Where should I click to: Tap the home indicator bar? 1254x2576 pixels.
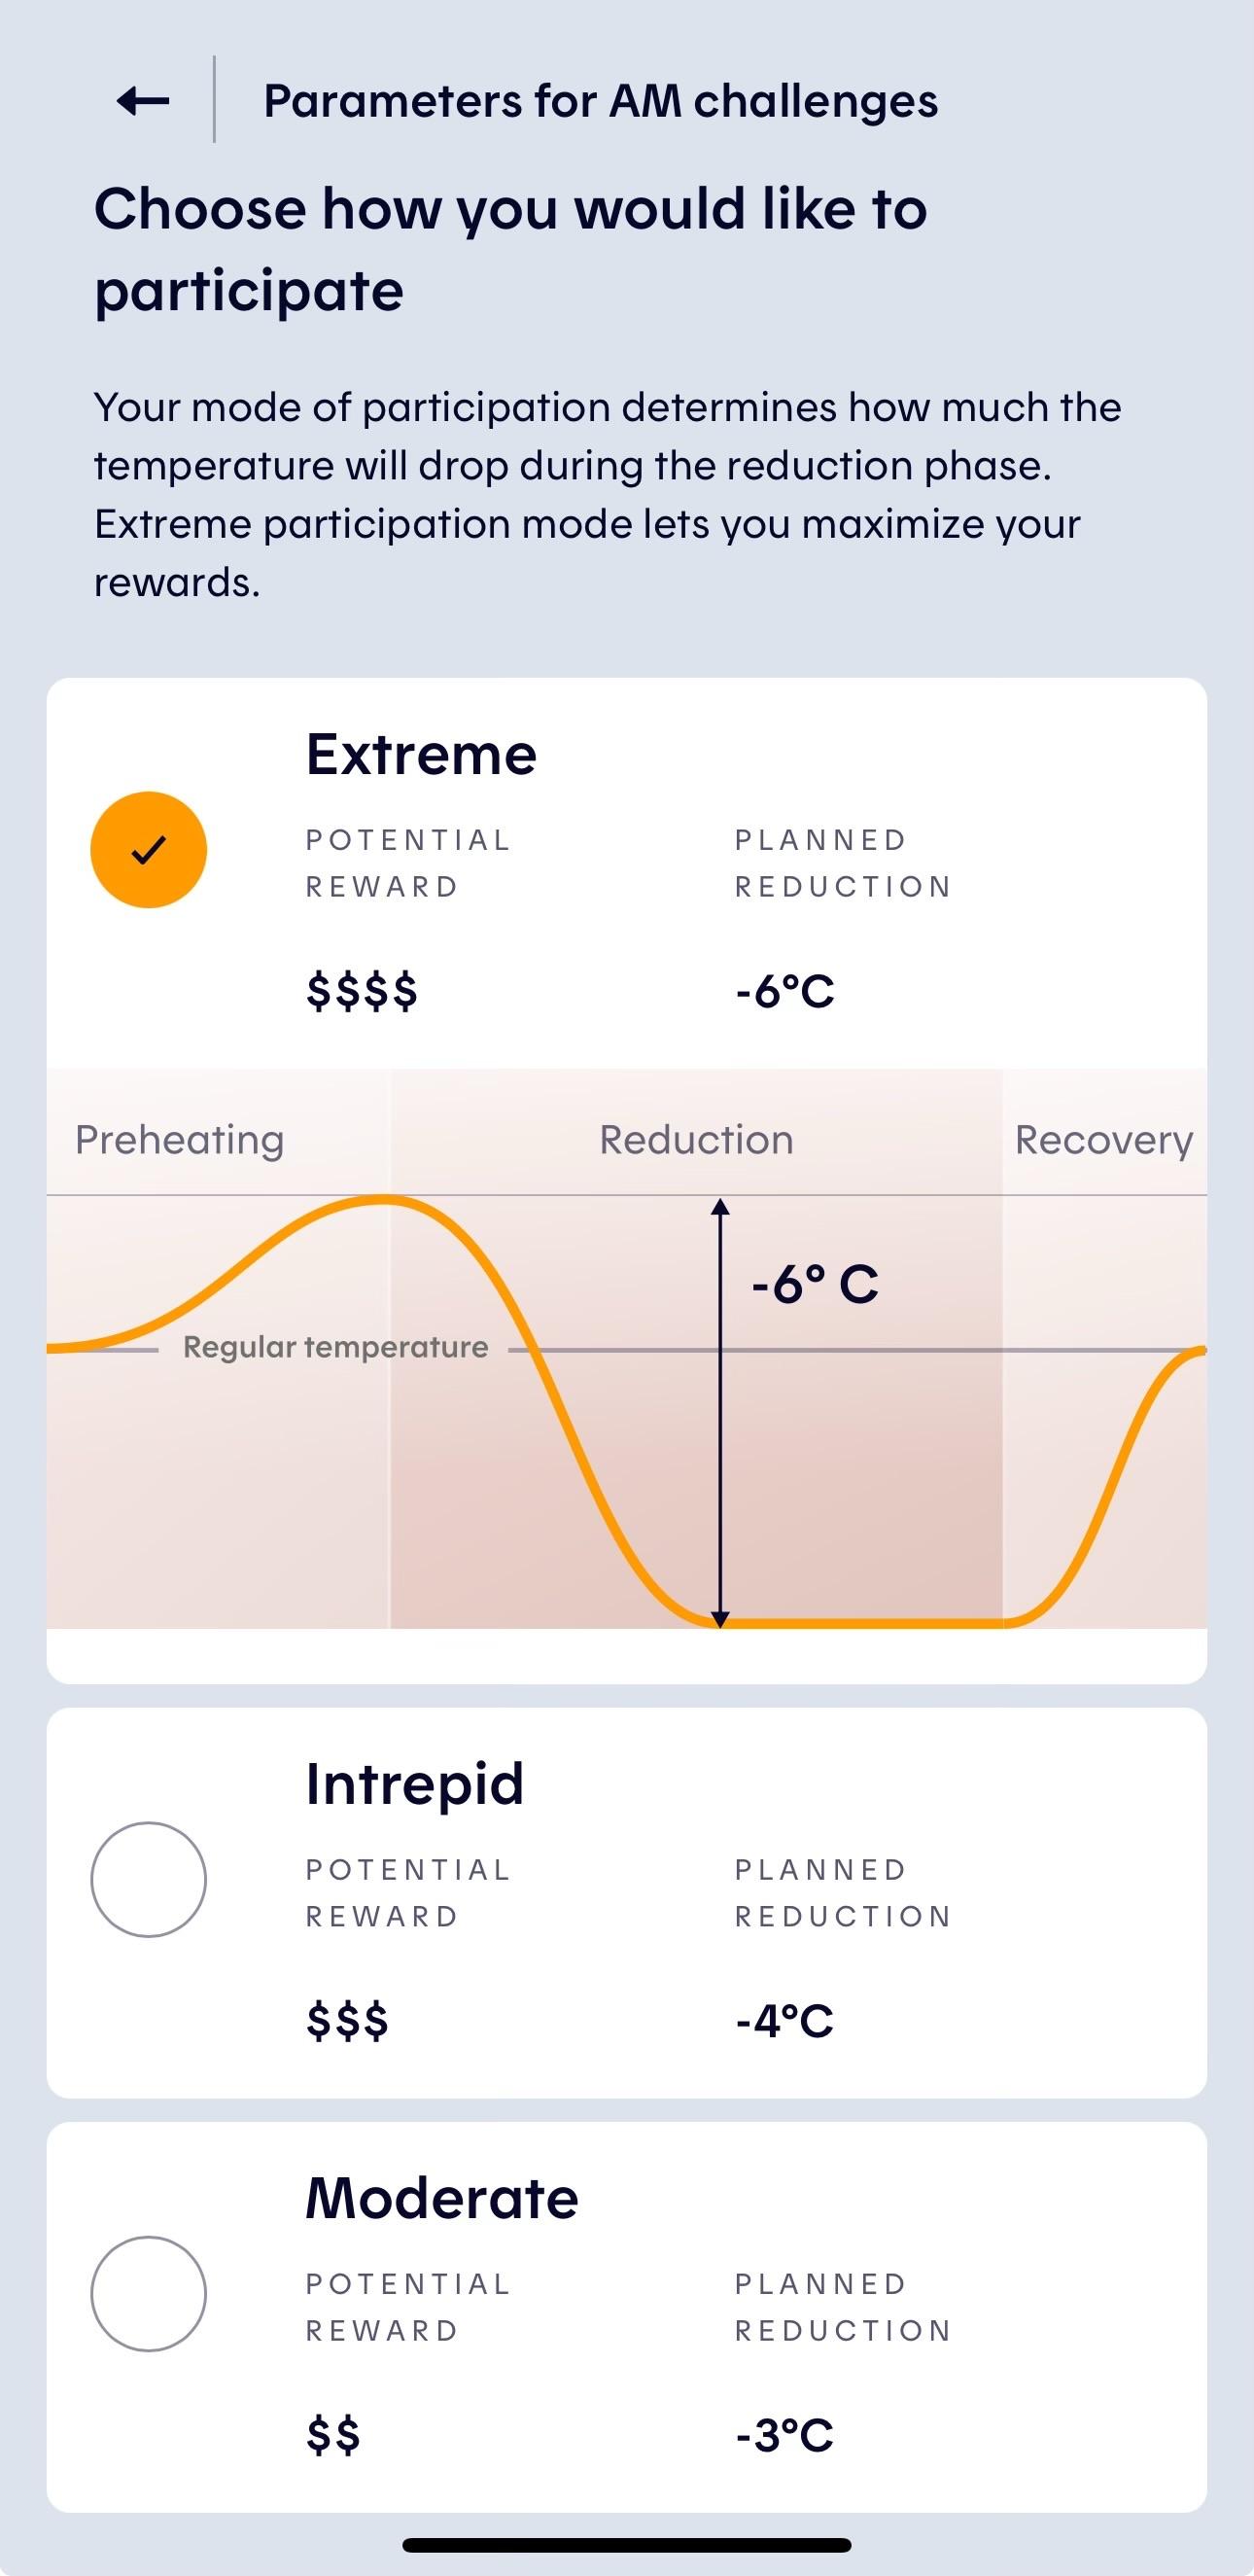coord(627,2545)
